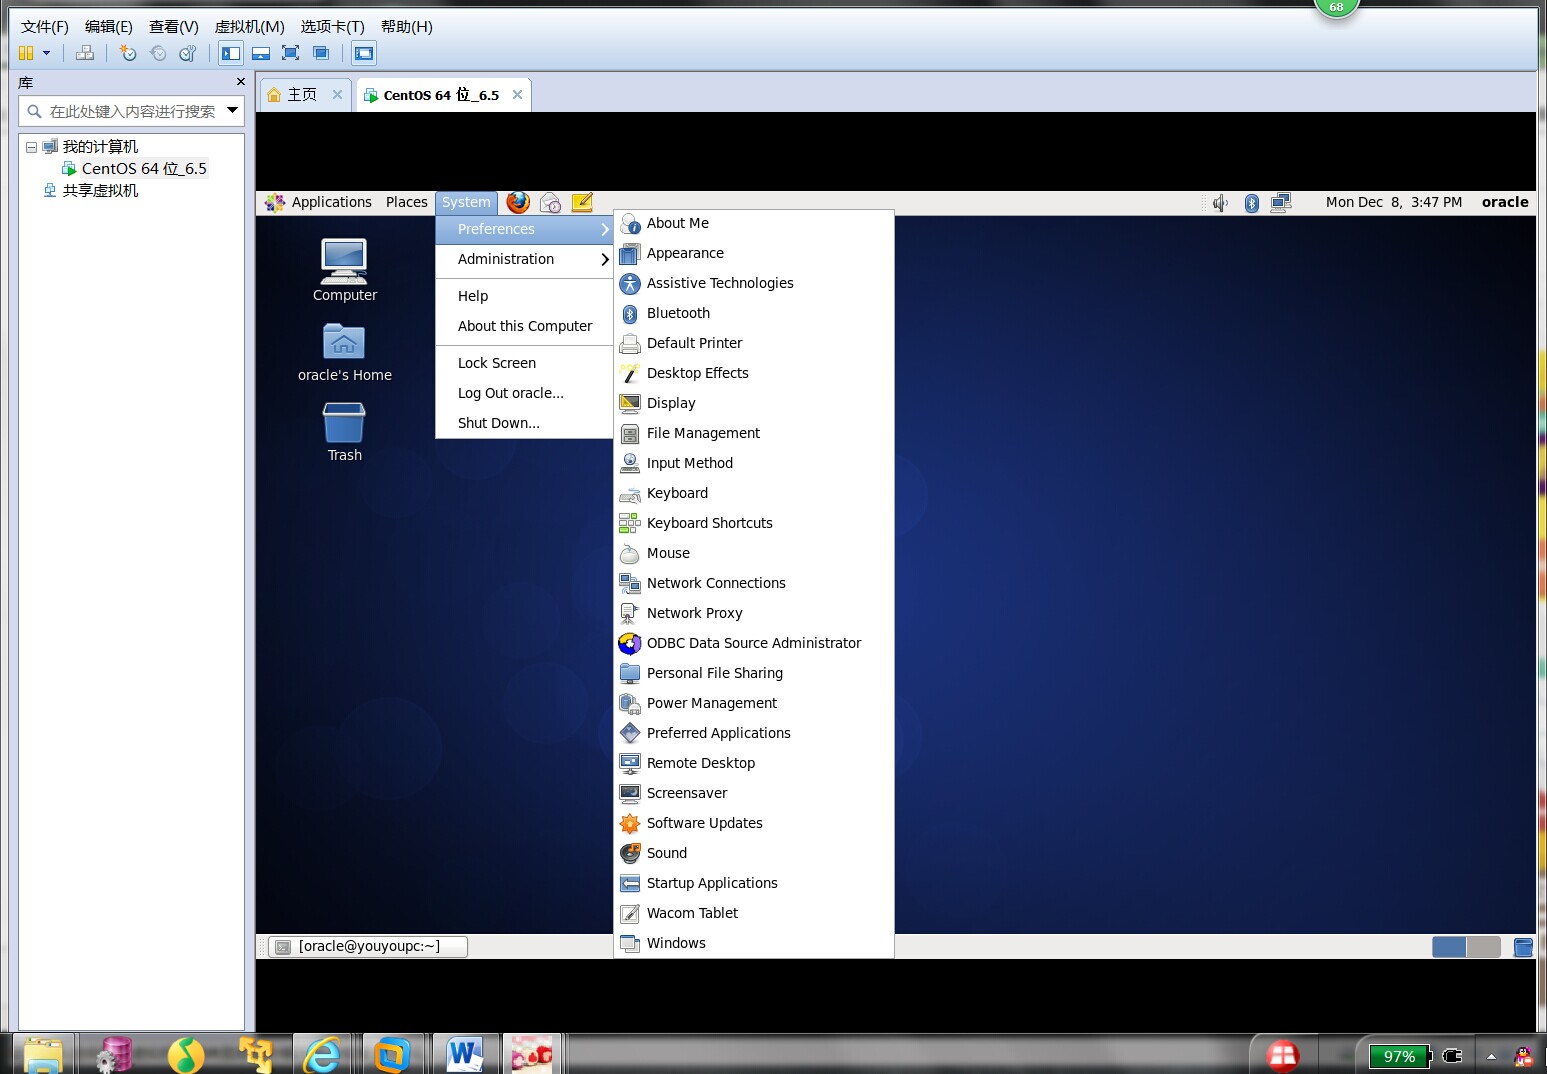Open ODBC Data Source Administrator
The height and width of the screenshot is (1074, 1547).
753,643
